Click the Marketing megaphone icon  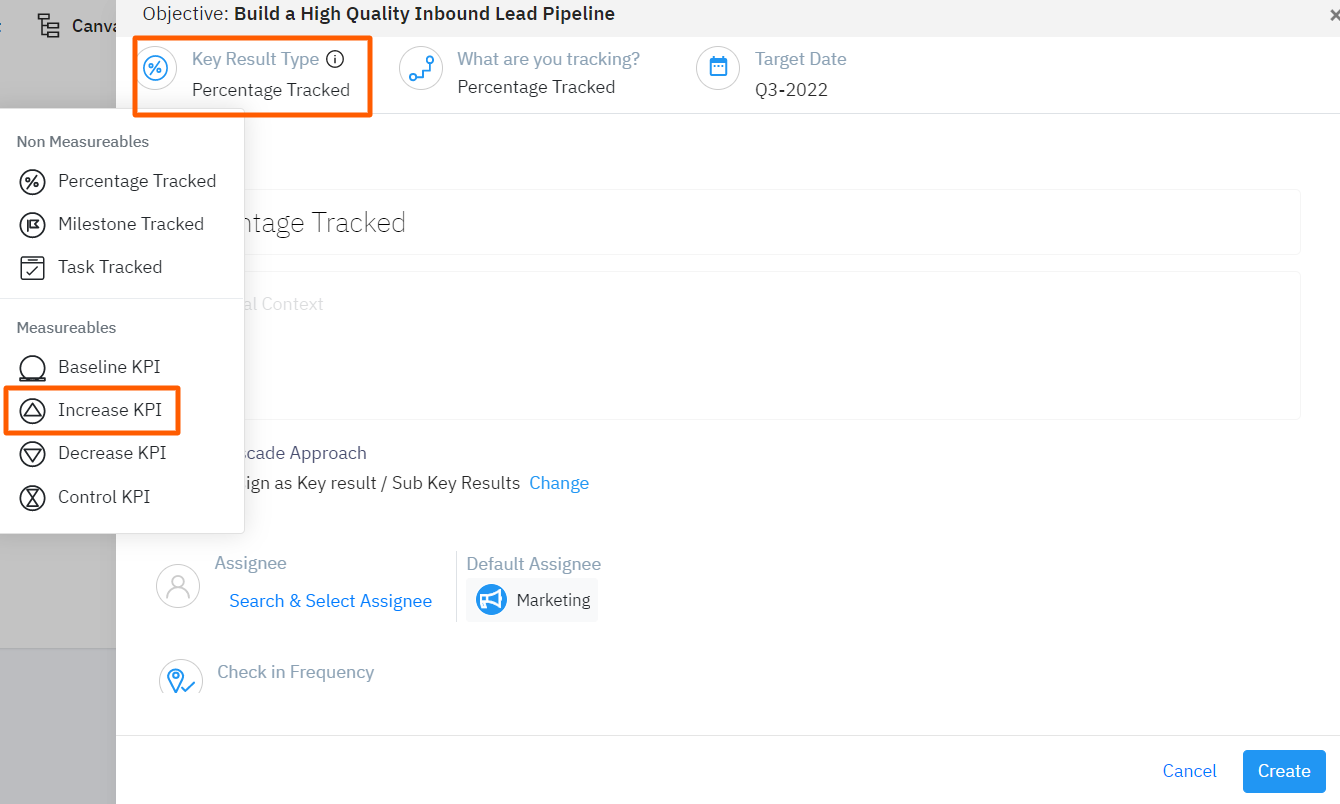pyautogui.click(x=491, y=600)
